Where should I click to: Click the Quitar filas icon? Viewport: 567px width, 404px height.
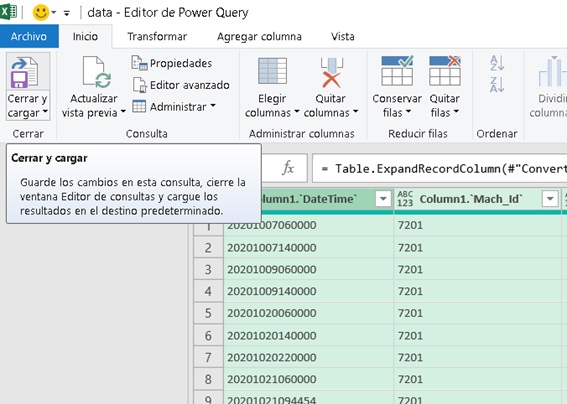[445, 71]
